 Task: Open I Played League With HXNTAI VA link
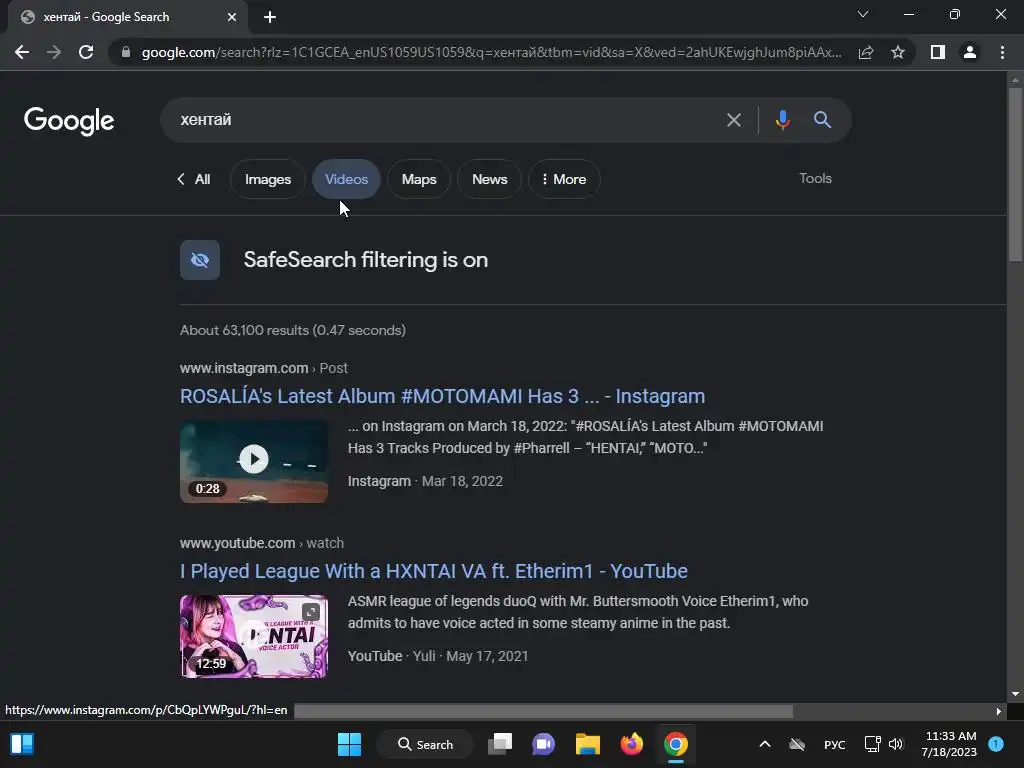point(434,571)
